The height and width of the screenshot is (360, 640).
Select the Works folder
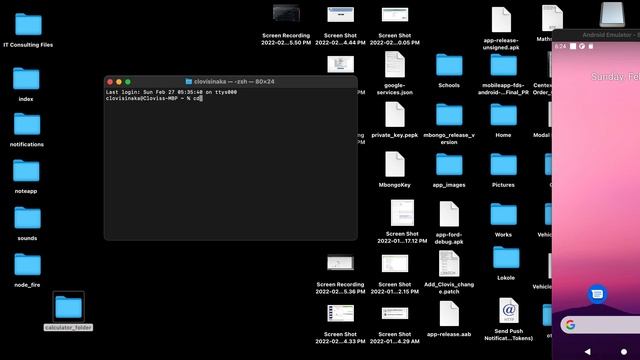(x=503, y=214)
